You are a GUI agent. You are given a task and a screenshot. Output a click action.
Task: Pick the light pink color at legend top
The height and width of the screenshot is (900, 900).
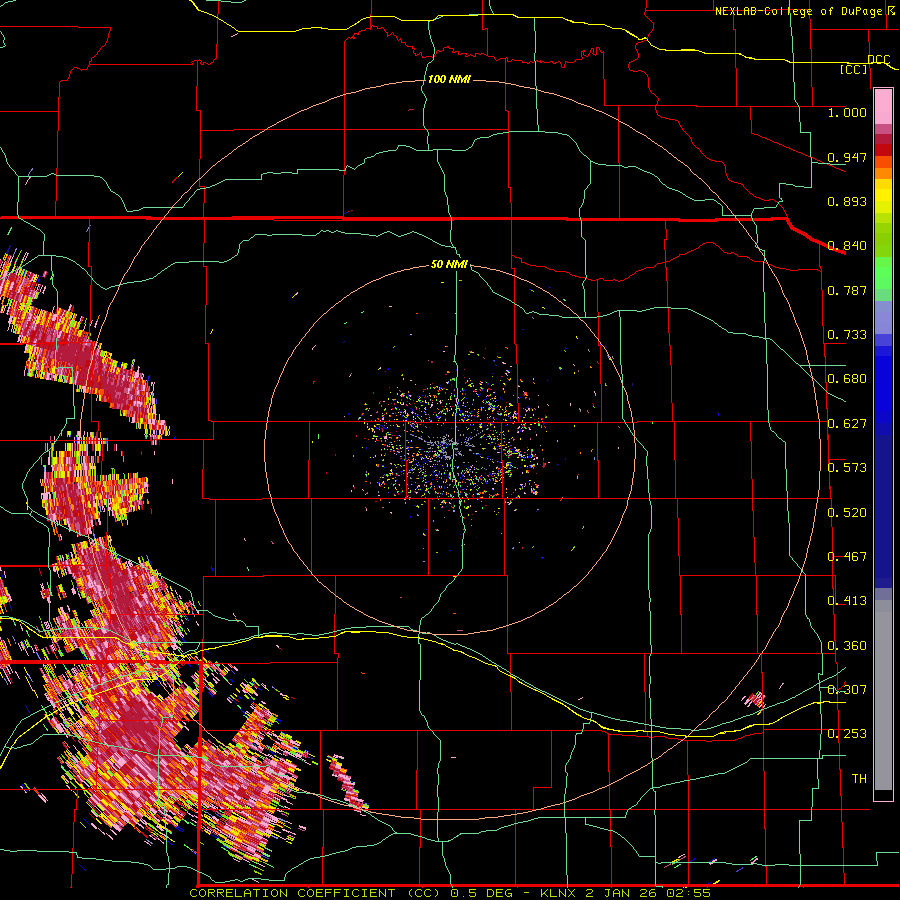(883, 106)
